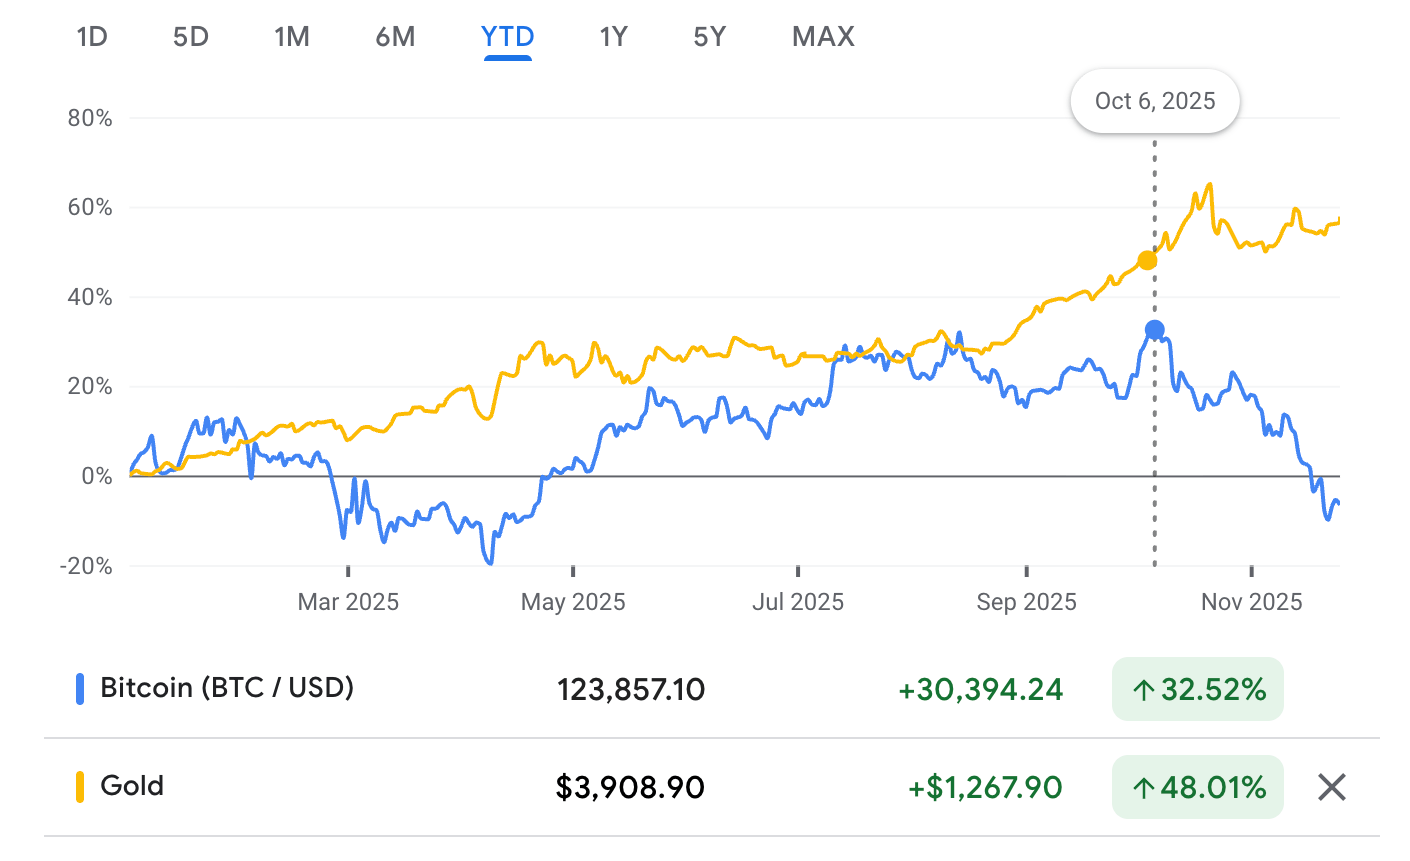This screenshot has width=1410, height=861.
Task: Click the blue Bitcoin data point on chart
Action: (x=1155, y=330)
